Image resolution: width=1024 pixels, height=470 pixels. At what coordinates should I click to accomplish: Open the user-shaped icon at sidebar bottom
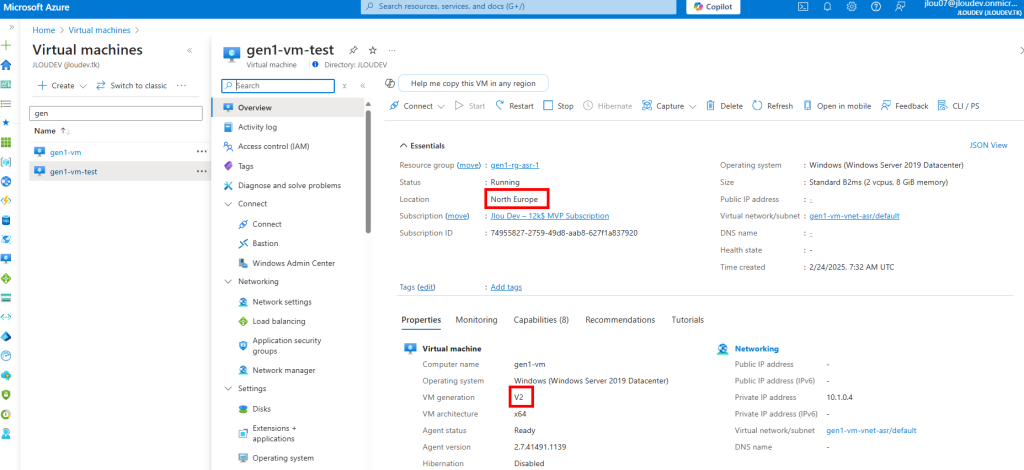pos(7,433)
